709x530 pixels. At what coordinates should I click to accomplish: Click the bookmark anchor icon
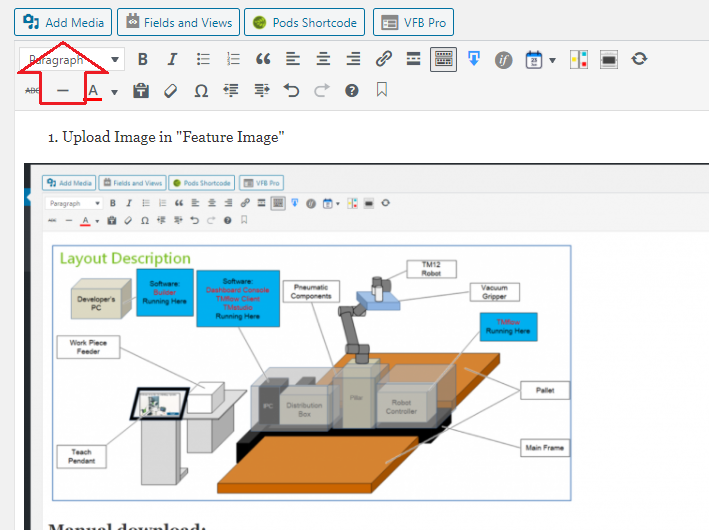pyautogui.click(x=382, y=90)
